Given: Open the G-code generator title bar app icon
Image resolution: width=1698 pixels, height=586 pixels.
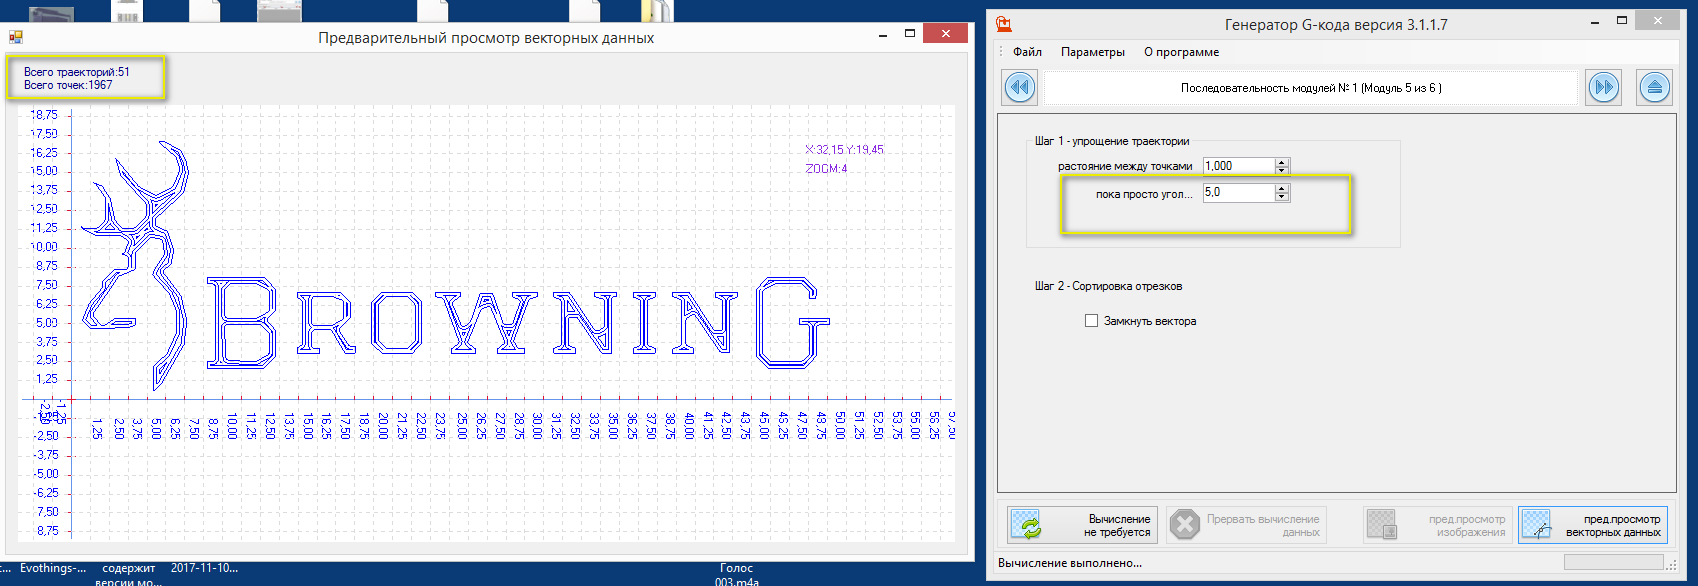Looking at the screenshot, I should pyautogui.click(x=1004, y=24).
